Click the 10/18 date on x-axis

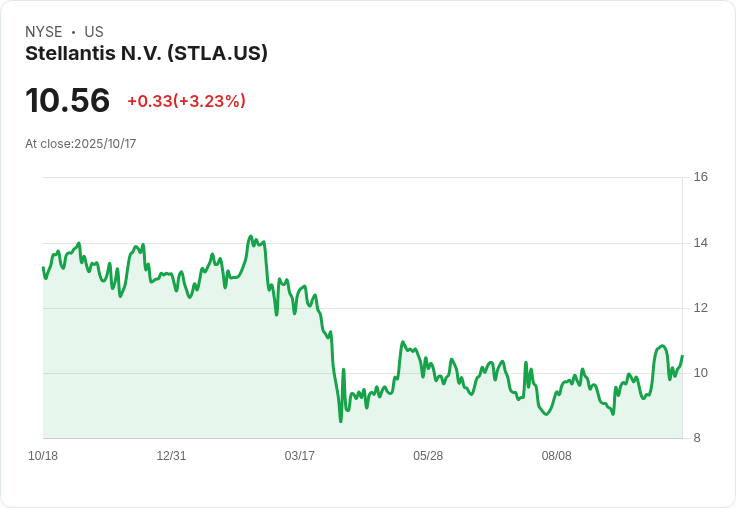43,456
